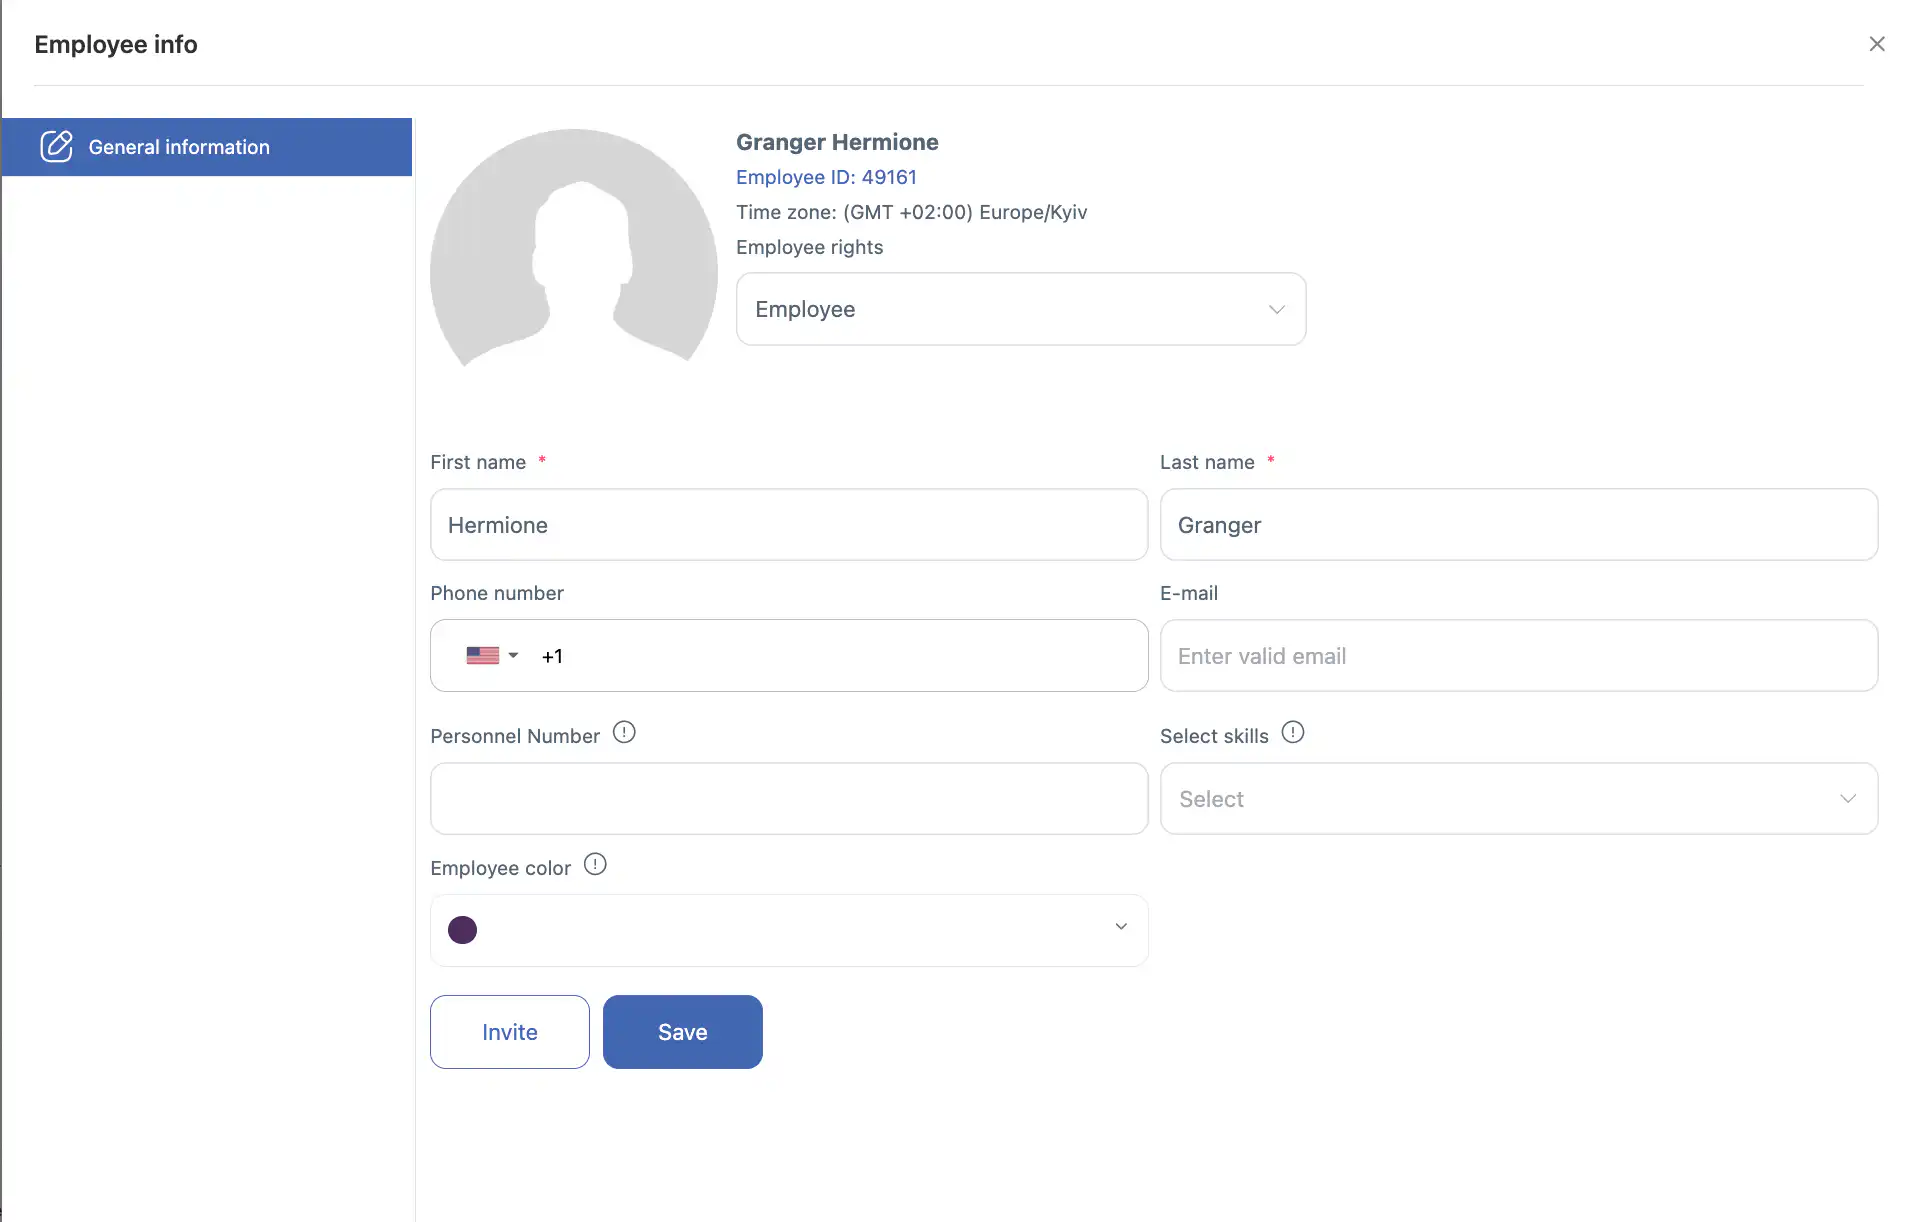Close the Employee info dialog
1918x1222 pixels.
(x=1877, y=44)
